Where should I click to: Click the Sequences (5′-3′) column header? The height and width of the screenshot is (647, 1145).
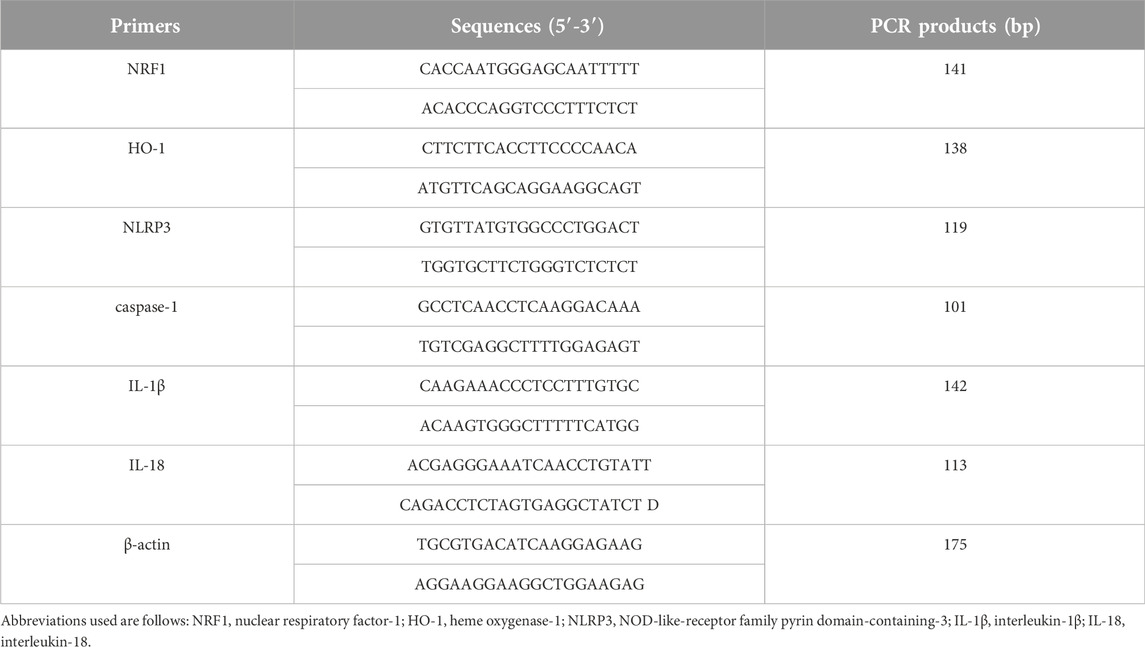(529, 25)
